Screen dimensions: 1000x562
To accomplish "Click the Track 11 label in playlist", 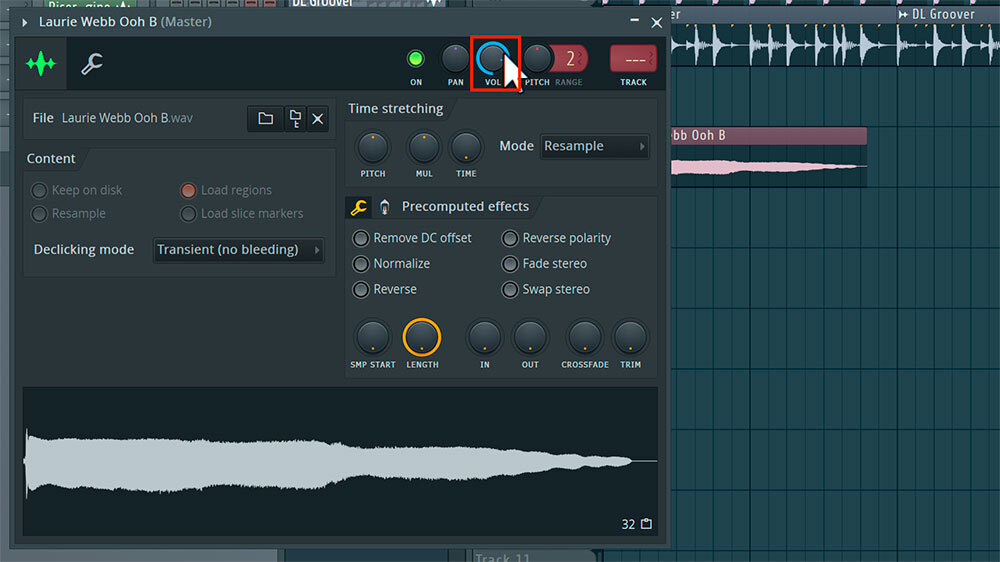I will point(503,557).
